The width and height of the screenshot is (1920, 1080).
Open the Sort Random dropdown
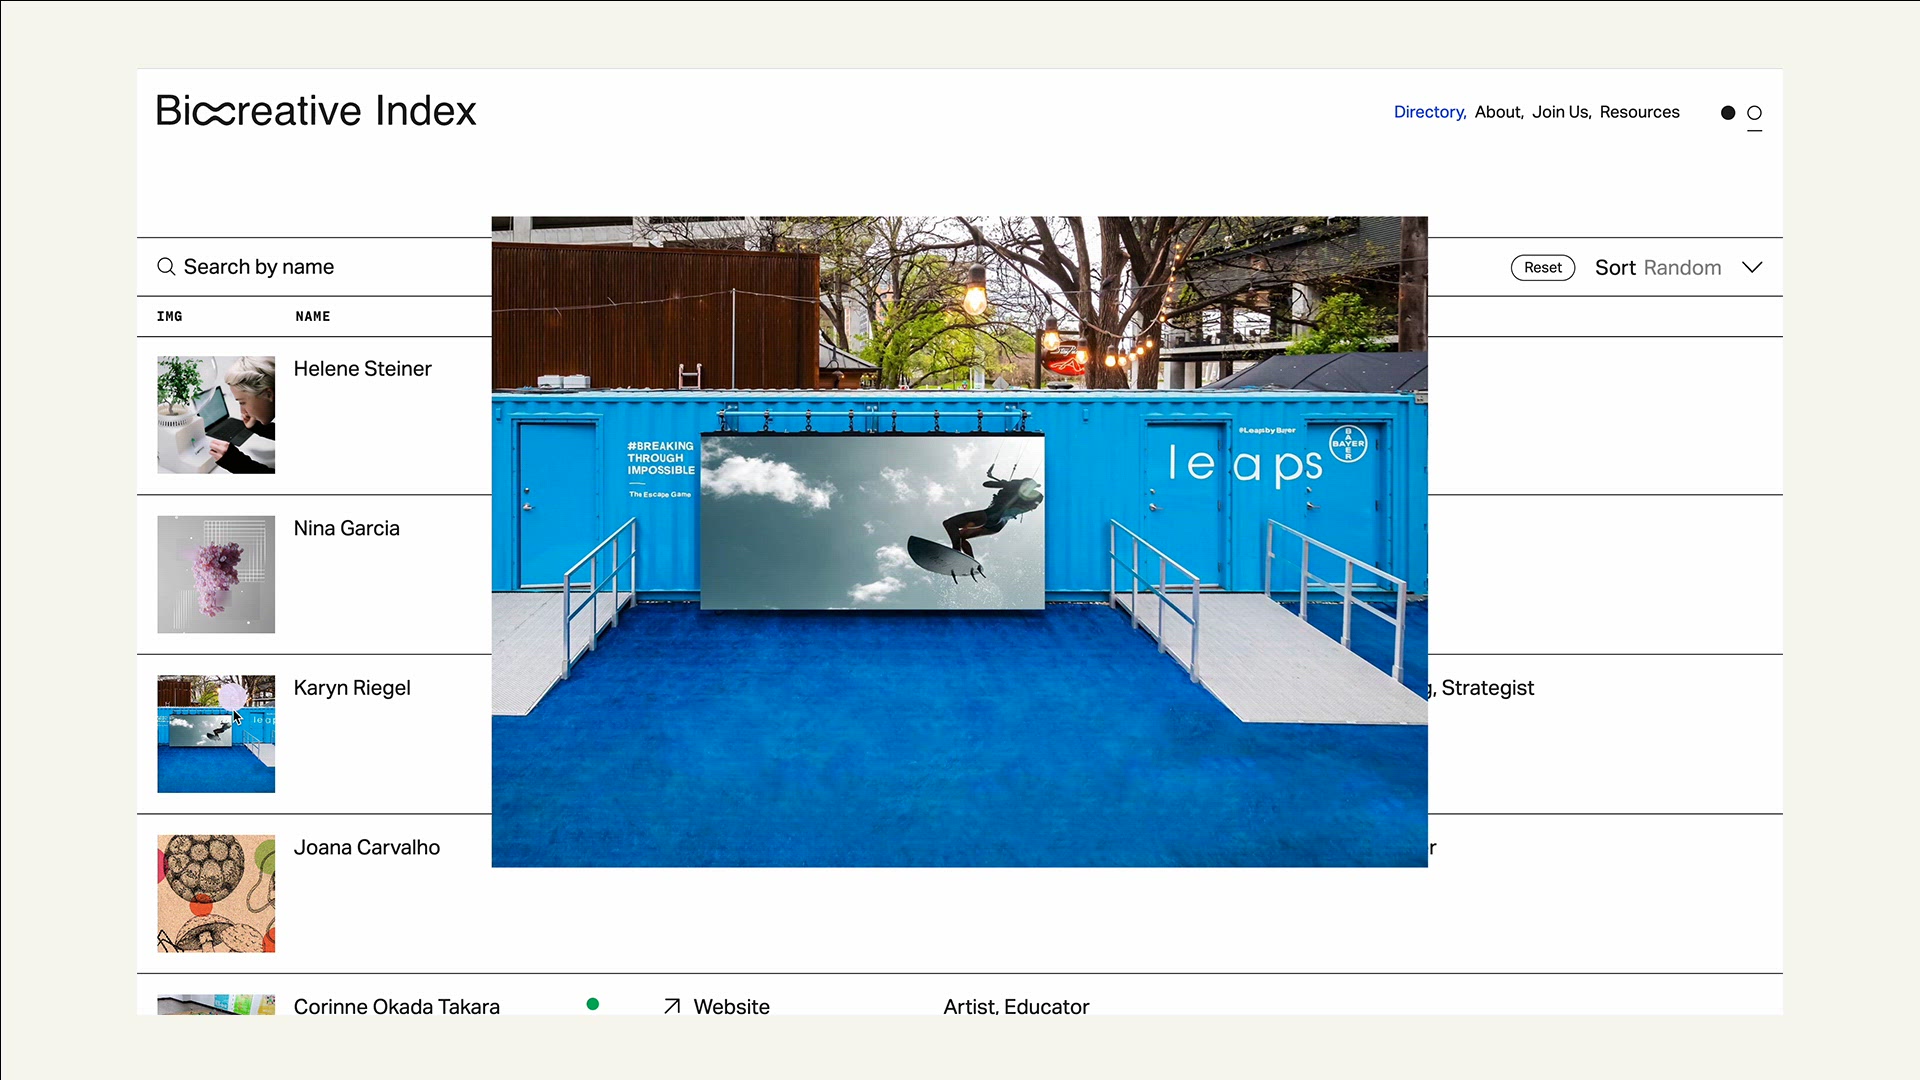[1678, 268]
